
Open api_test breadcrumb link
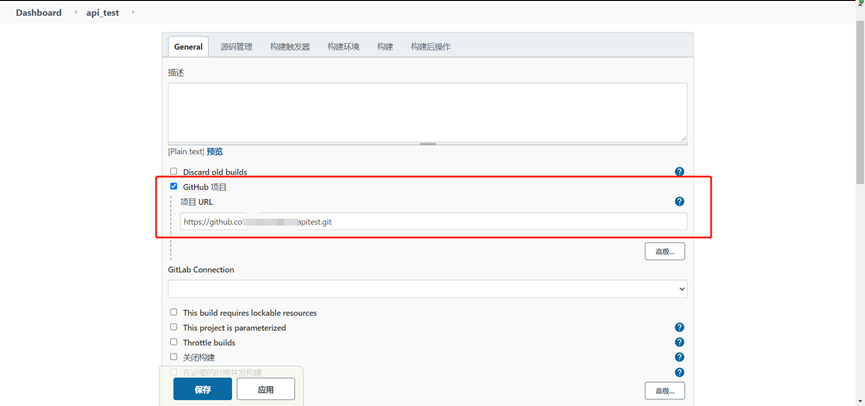click(x=103, y=13)
